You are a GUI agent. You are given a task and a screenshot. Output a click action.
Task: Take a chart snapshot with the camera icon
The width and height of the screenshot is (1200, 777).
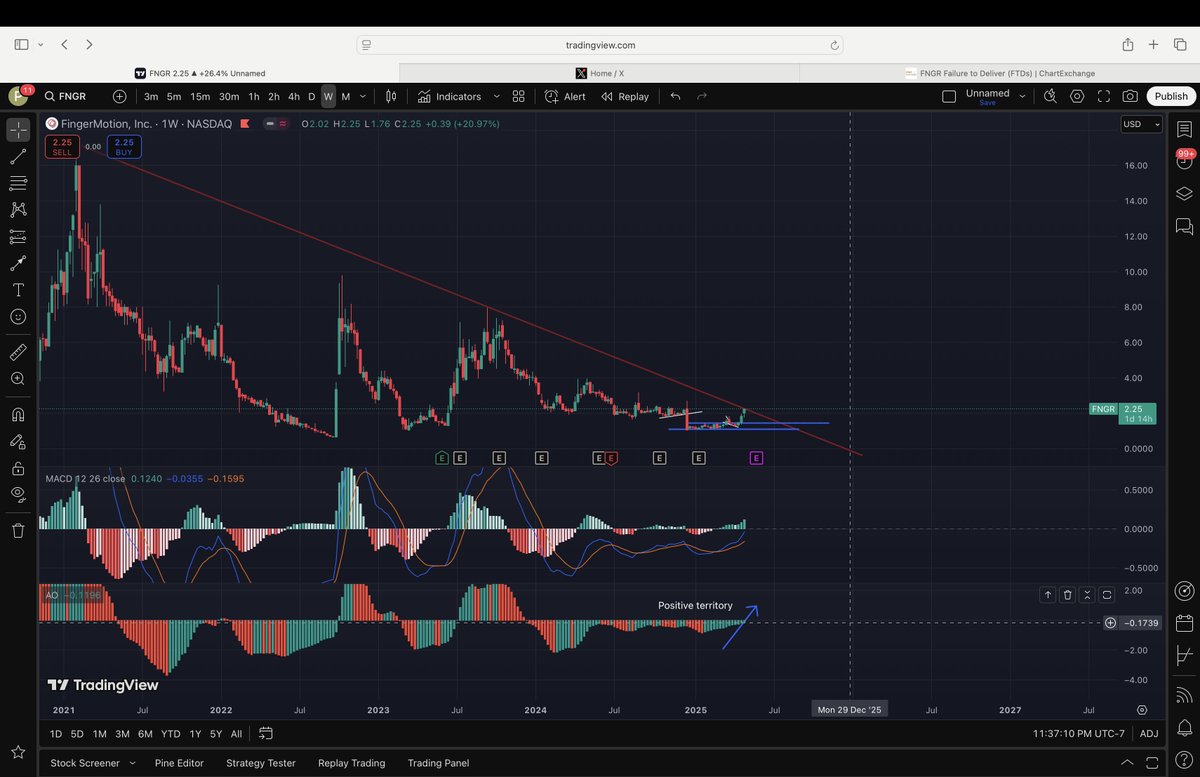(x=1128, y=96)
